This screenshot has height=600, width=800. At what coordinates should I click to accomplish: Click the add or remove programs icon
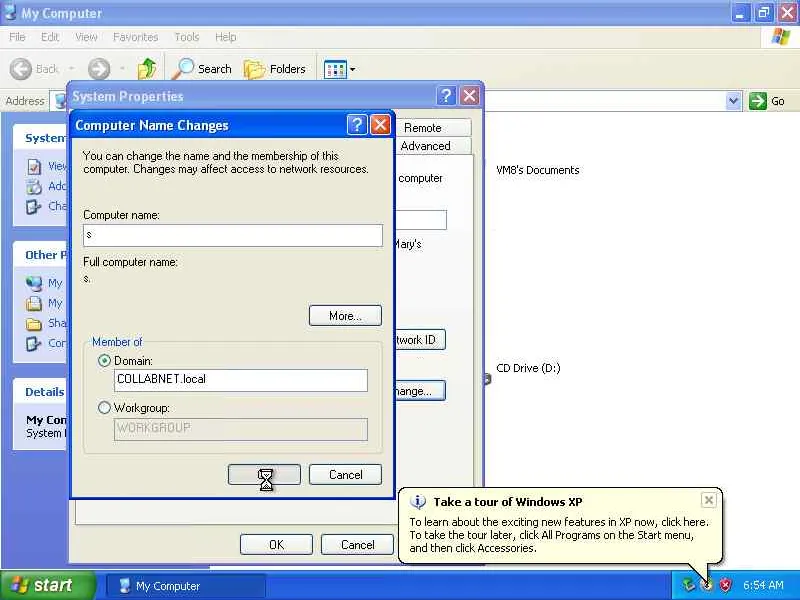(x=34, y=187)
